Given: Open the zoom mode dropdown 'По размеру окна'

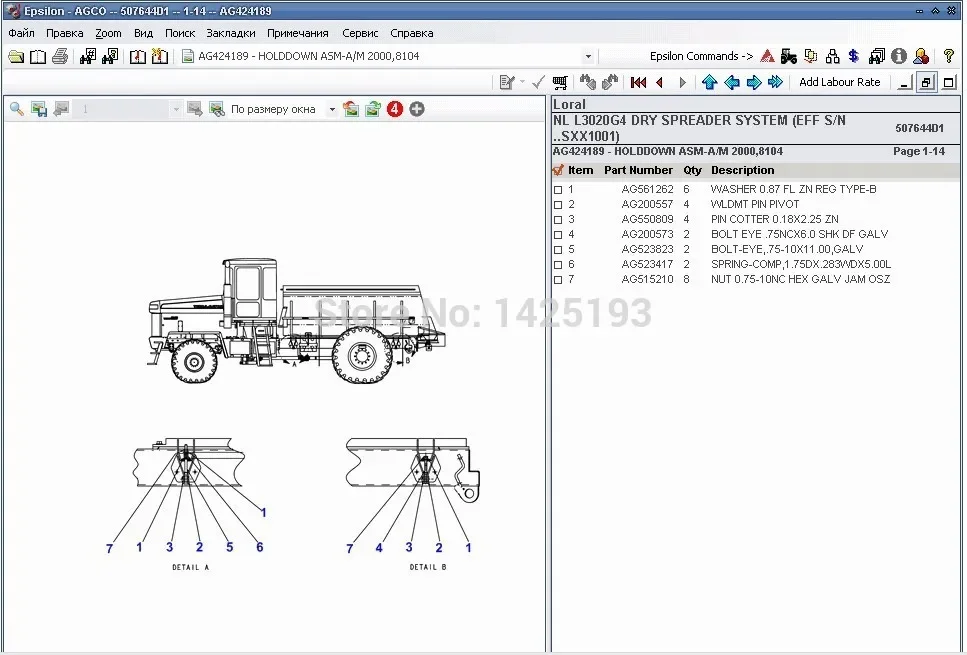Looking at the screenshot, I should 331,109.
